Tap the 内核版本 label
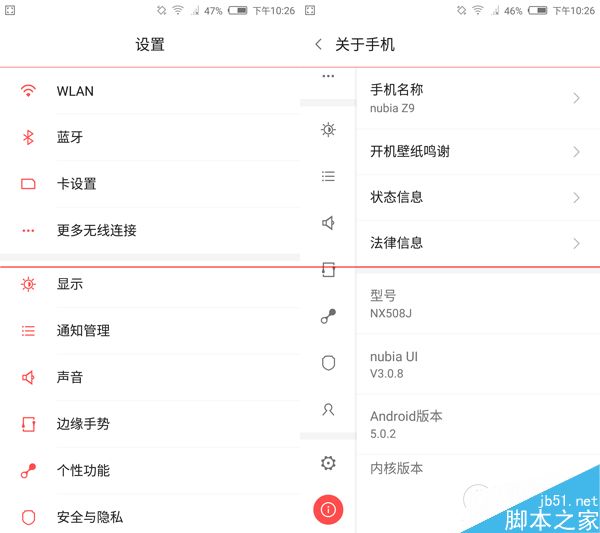Viewport: 600px width, 533px height. (x=396, y=468)
